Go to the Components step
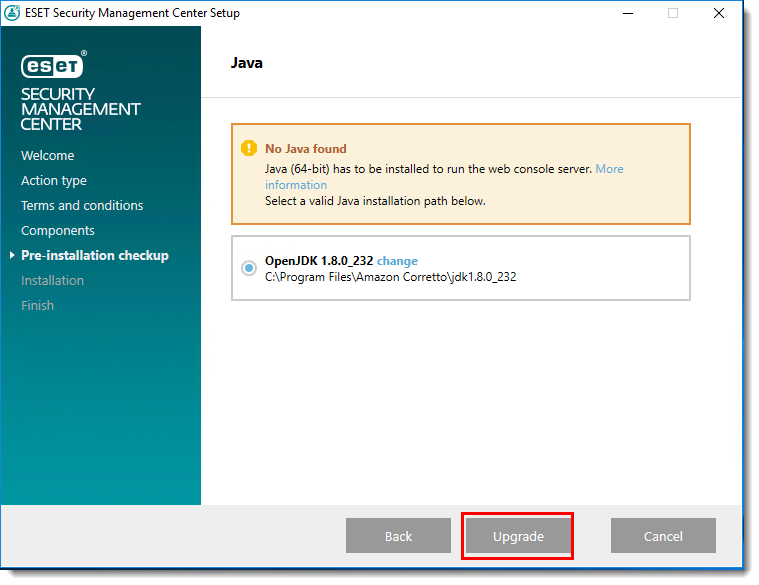The height and width of the screenshot is (585, 759). click(x=58, y=230)
